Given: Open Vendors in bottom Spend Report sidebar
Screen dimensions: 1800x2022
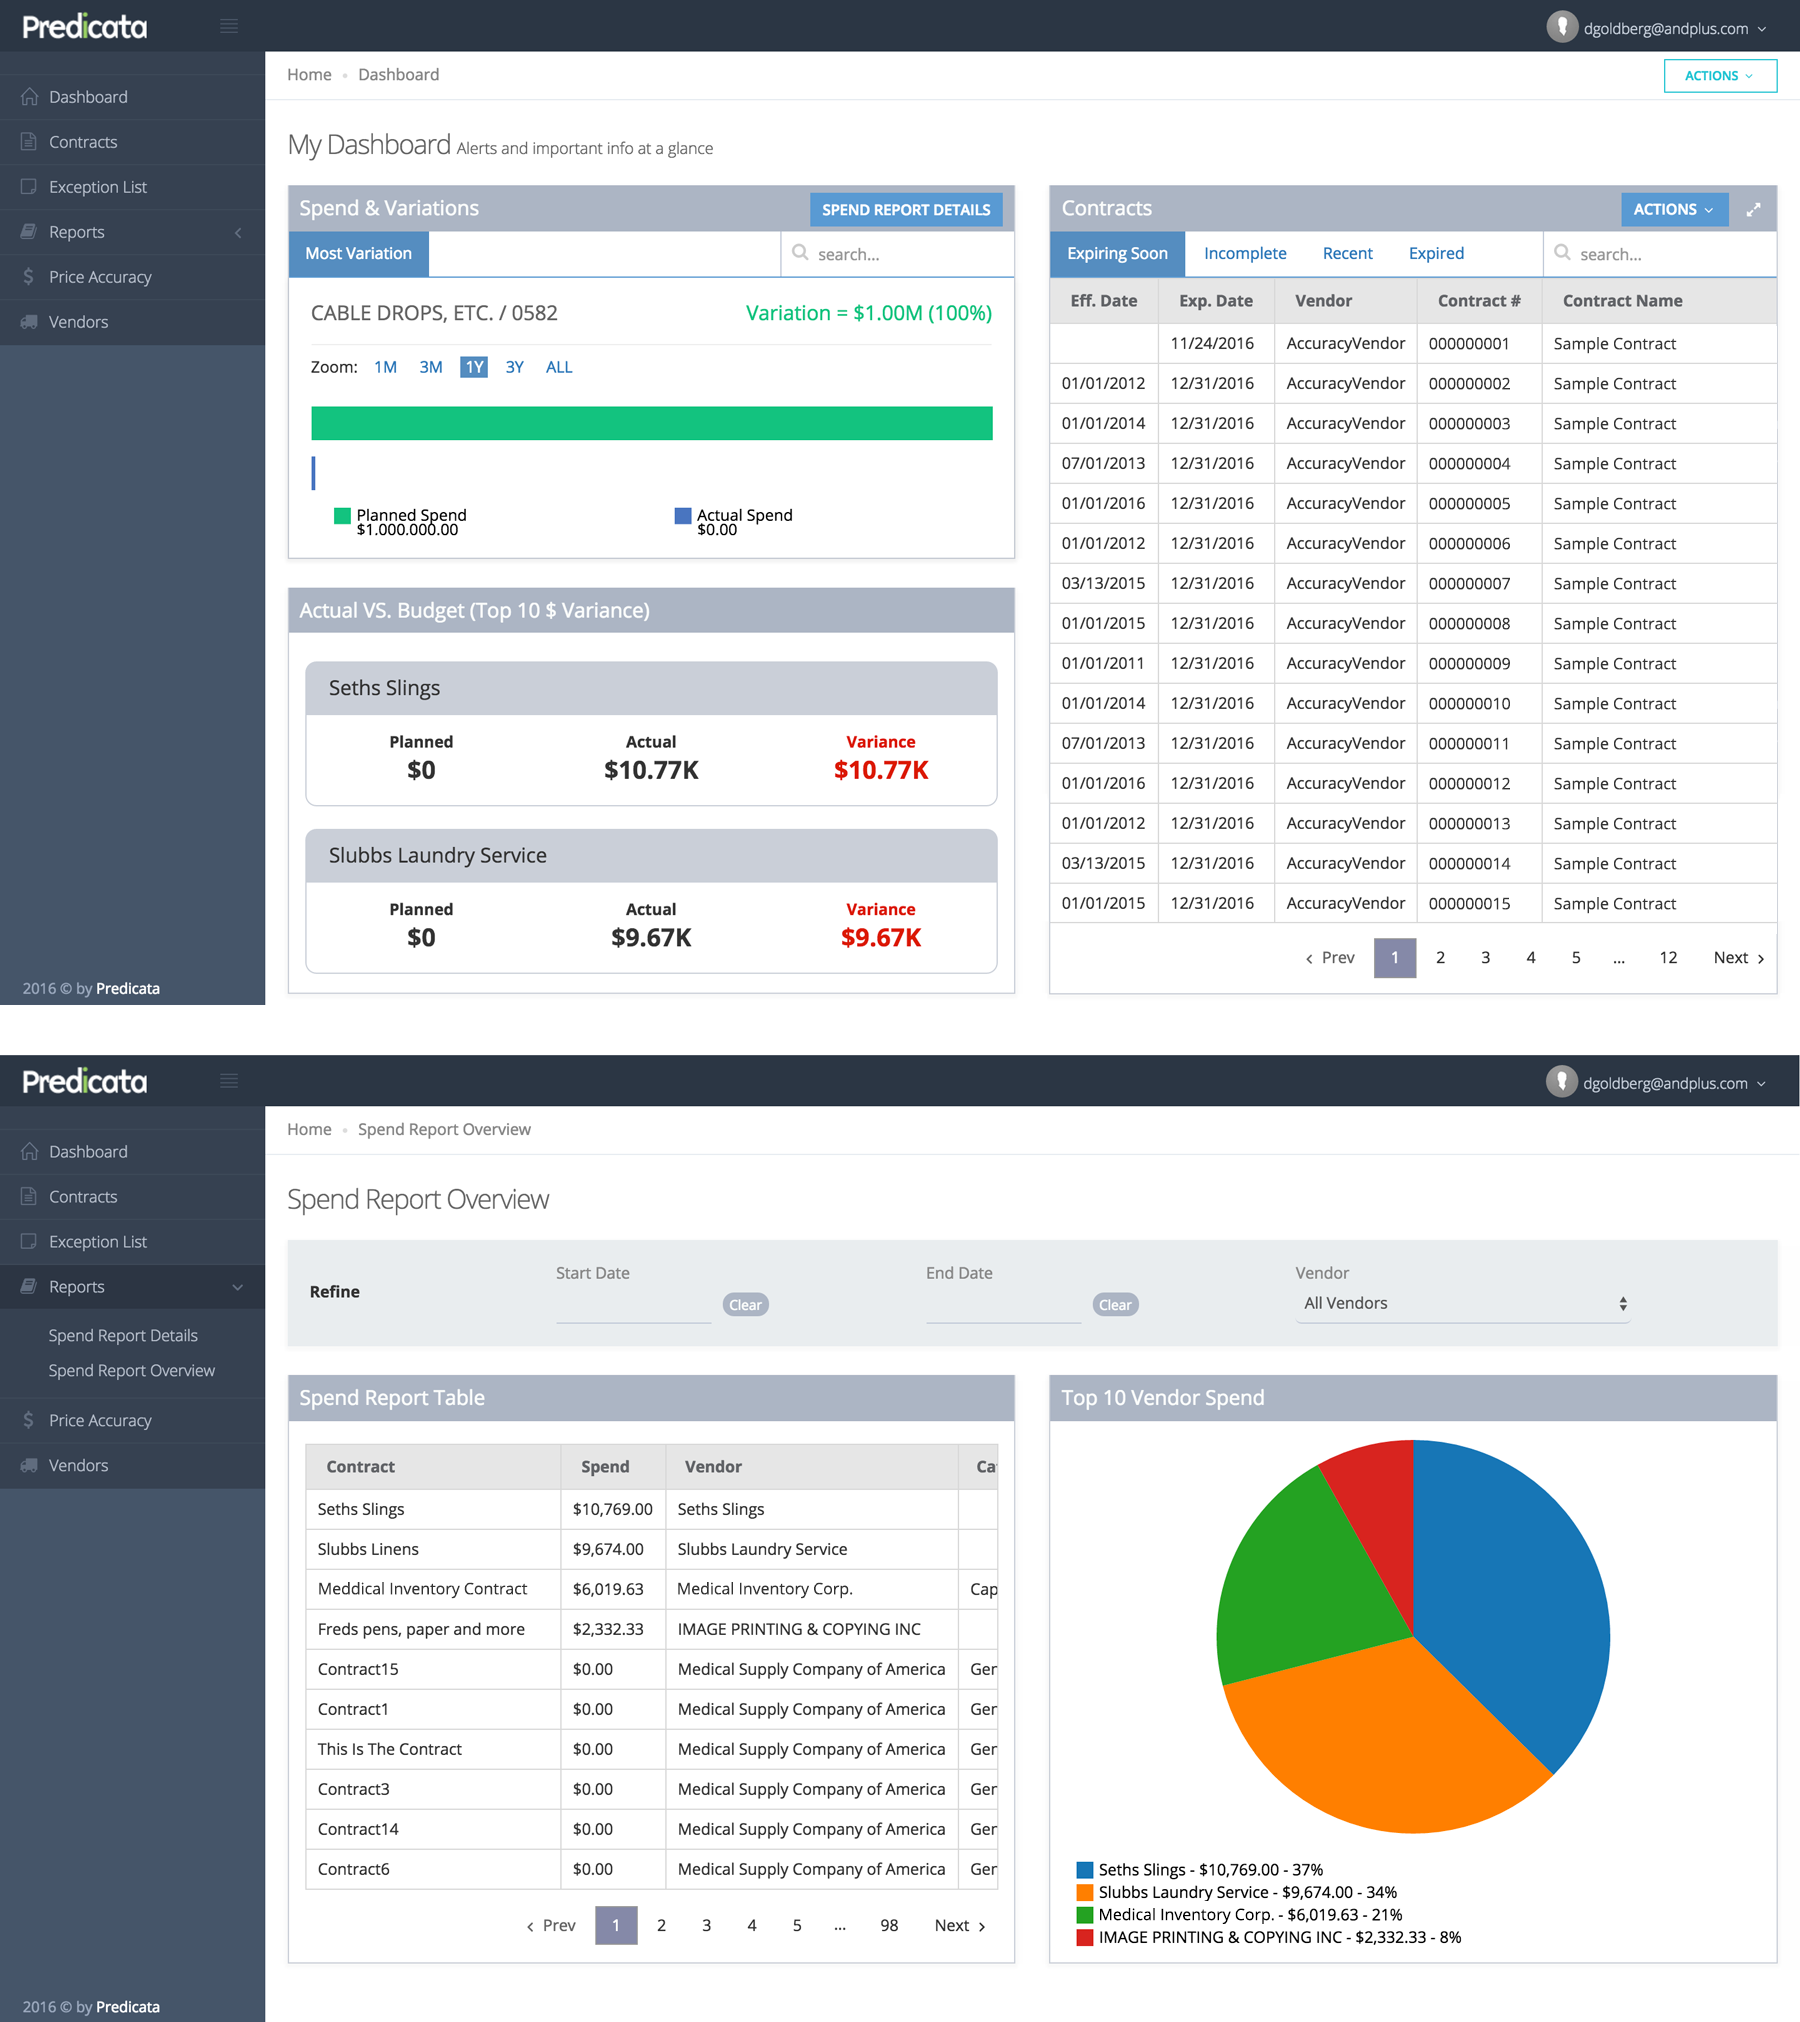Looking at the screenshot, I should point(132,1465).
